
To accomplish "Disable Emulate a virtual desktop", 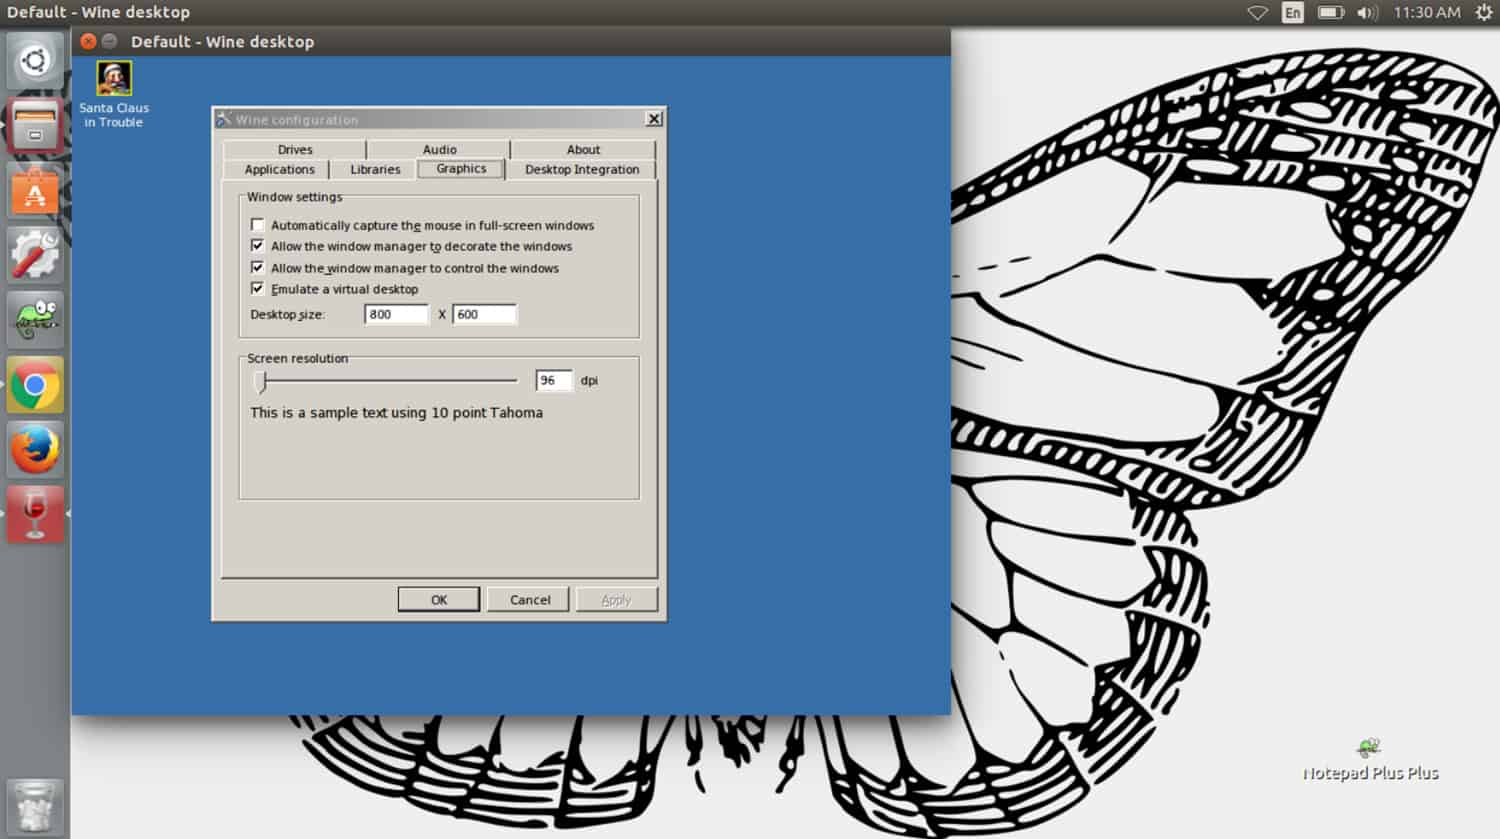I will 258,289.
